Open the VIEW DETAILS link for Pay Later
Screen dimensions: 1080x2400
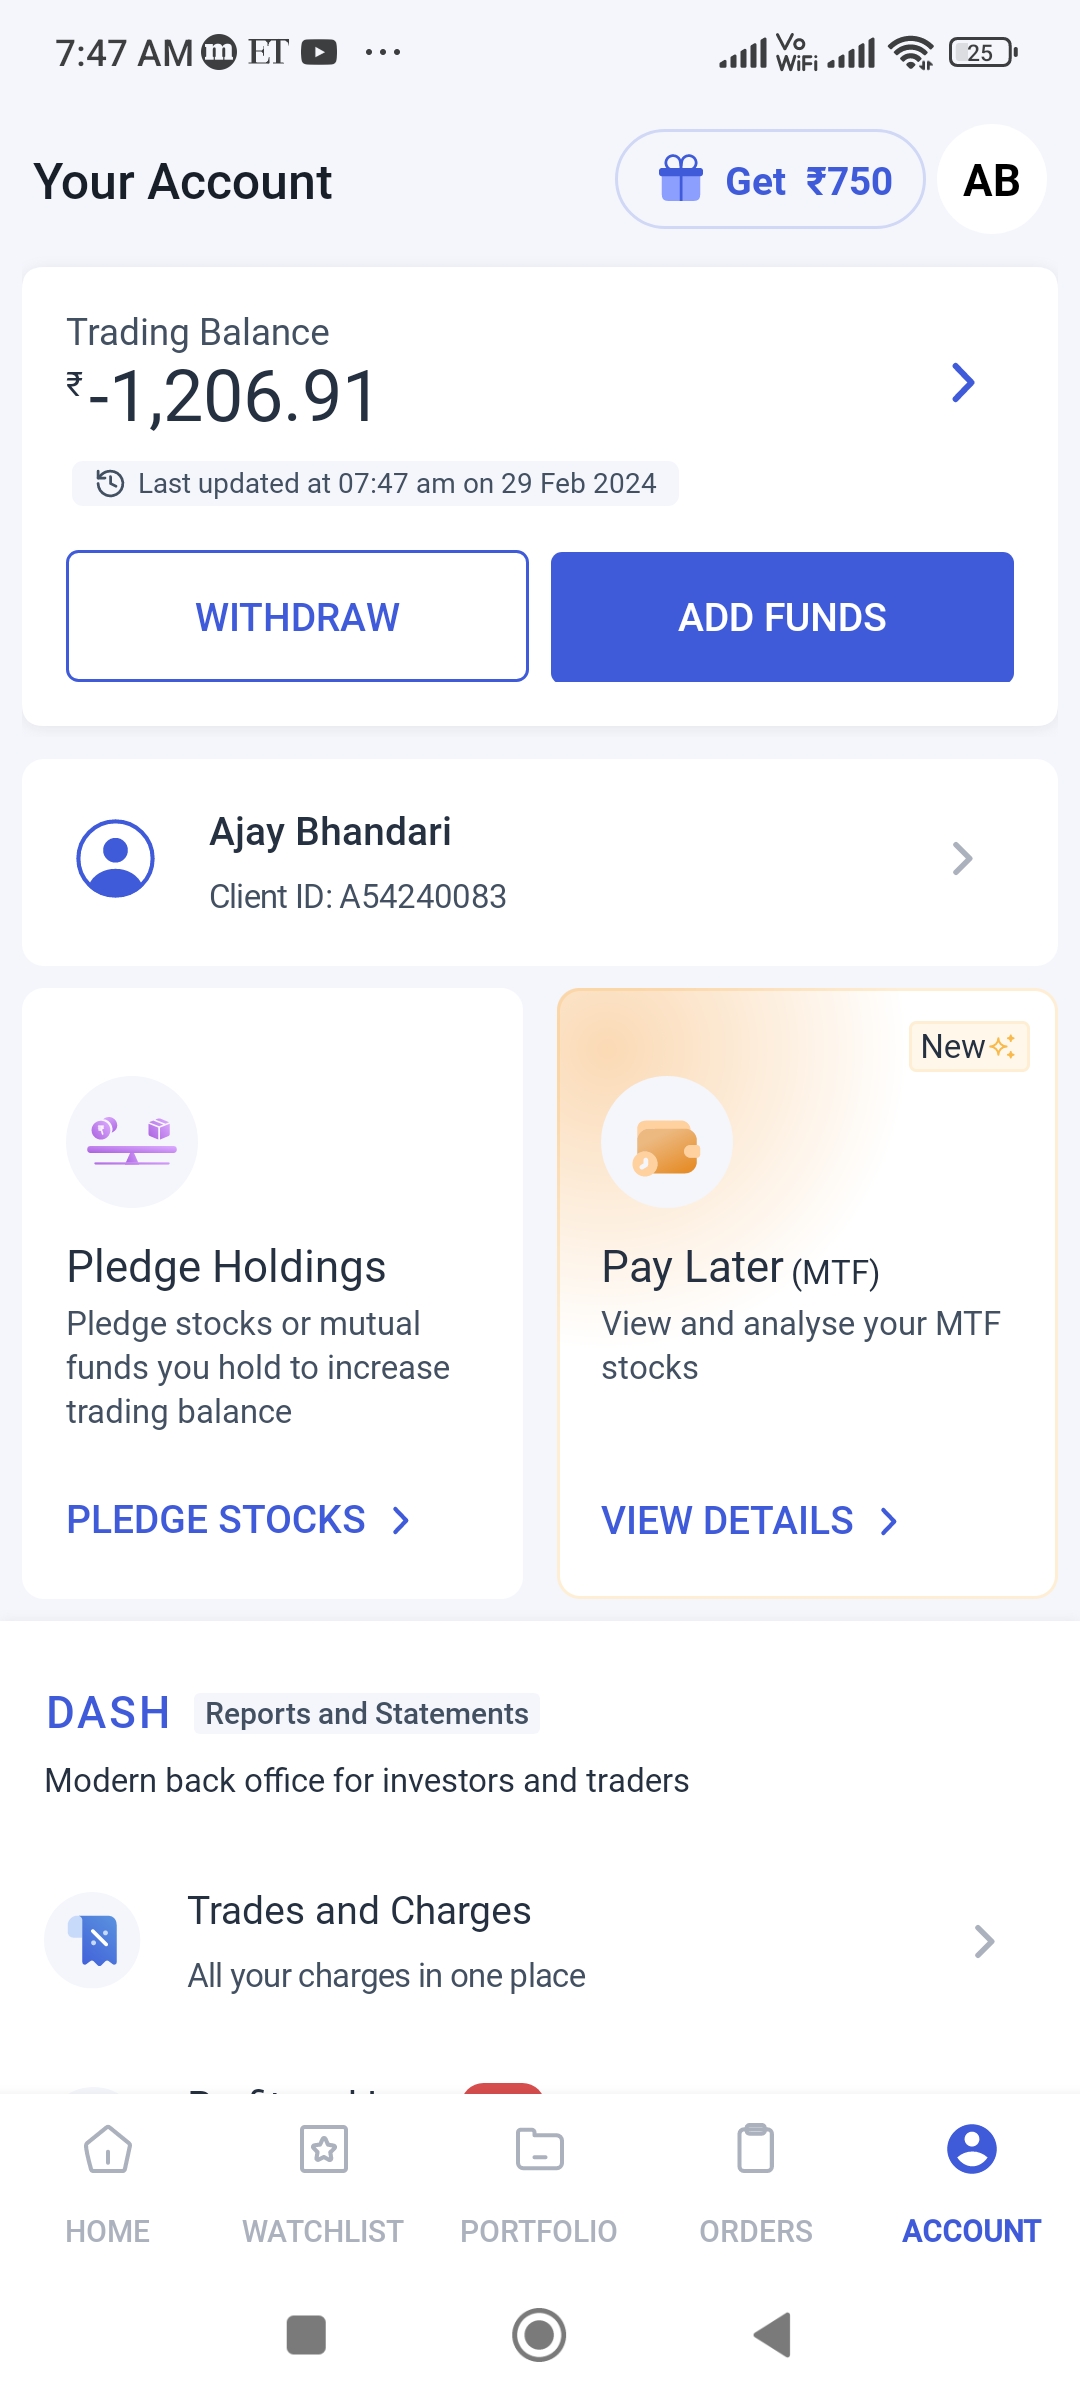(750, 1521)
